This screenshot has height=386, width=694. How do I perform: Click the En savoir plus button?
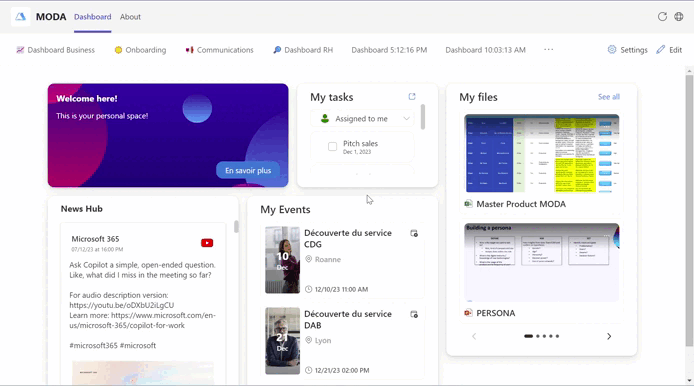click(x=248, y=170)
